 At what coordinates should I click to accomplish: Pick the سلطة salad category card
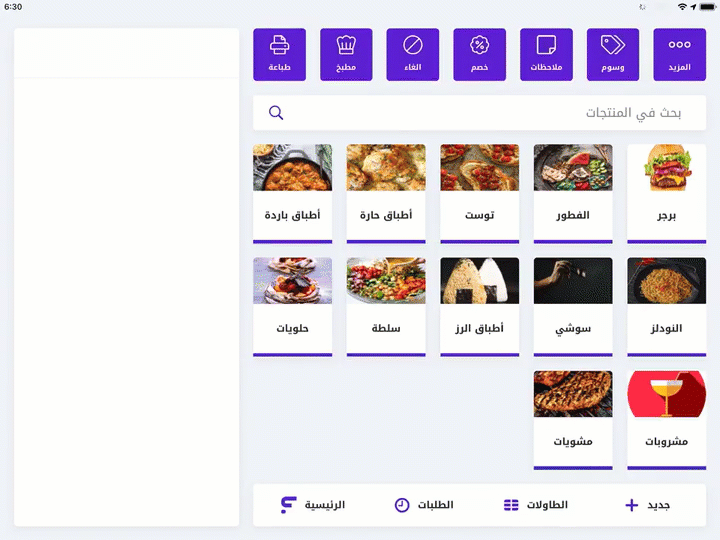pos(386,307)
